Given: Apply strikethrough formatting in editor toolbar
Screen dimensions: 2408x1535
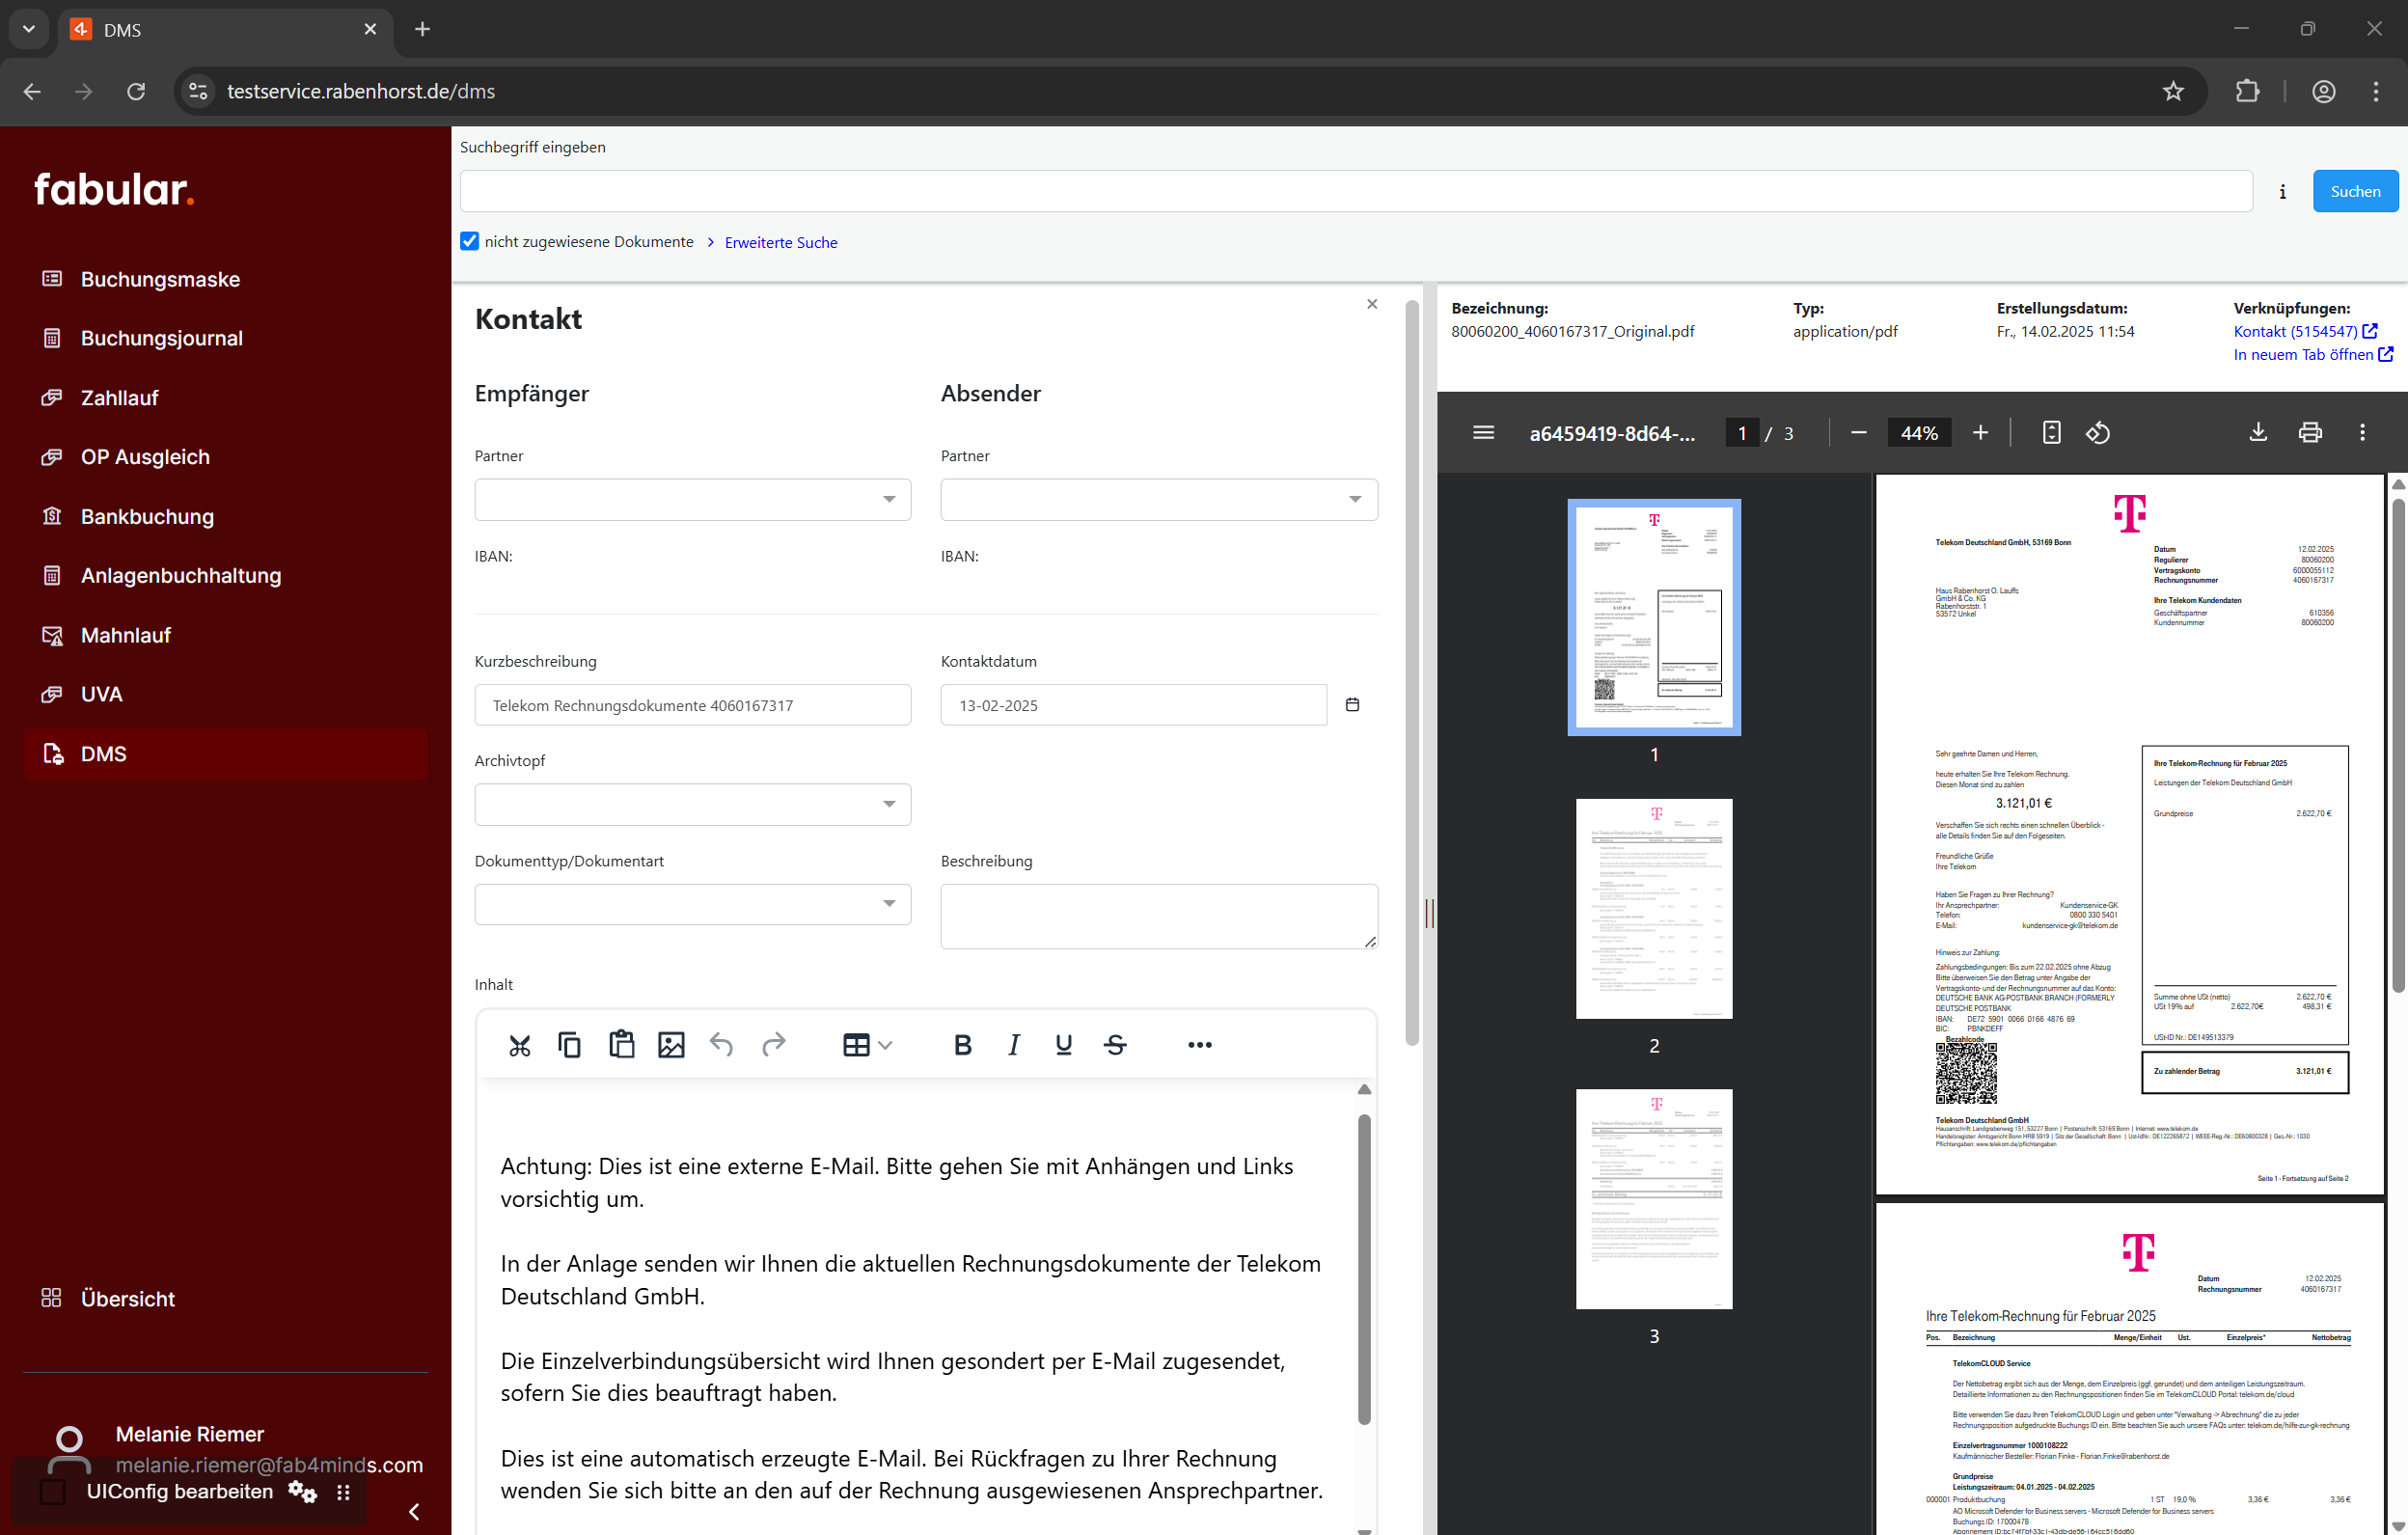Looking at the screenshot, I should coord(1115,1045).
